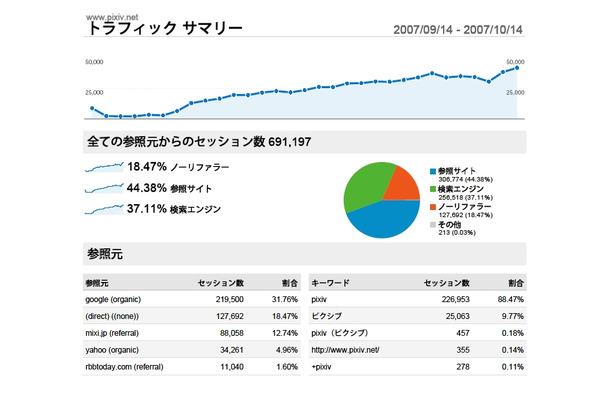Click the 355 sessions value
This screenshot has width=610, height=400.
point(463,350)
